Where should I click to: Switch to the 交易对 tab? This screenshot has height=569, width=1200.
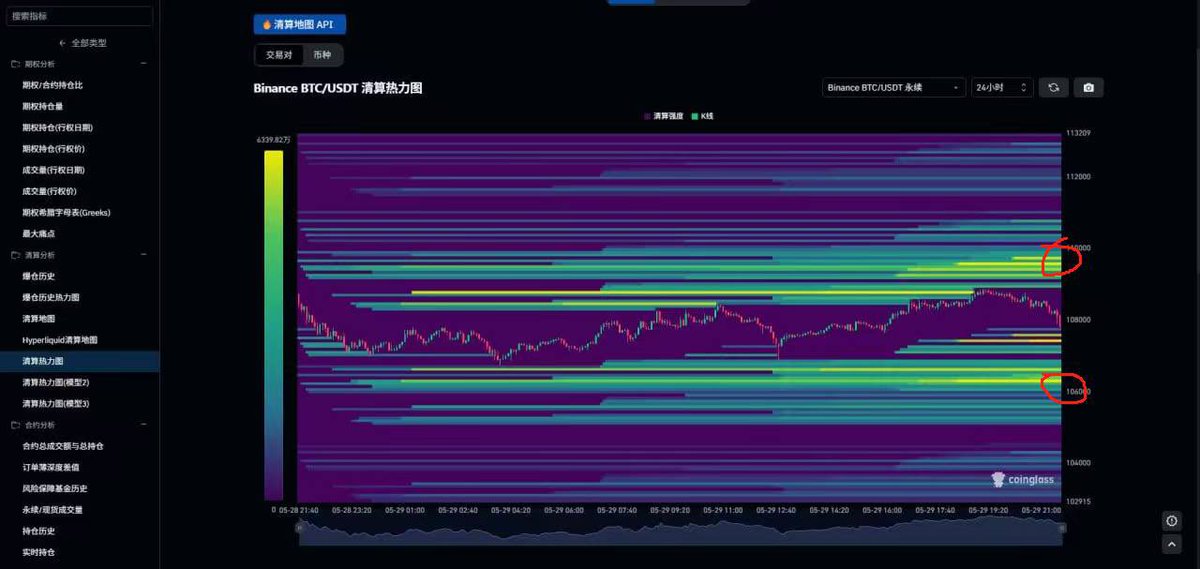(278, 55)
